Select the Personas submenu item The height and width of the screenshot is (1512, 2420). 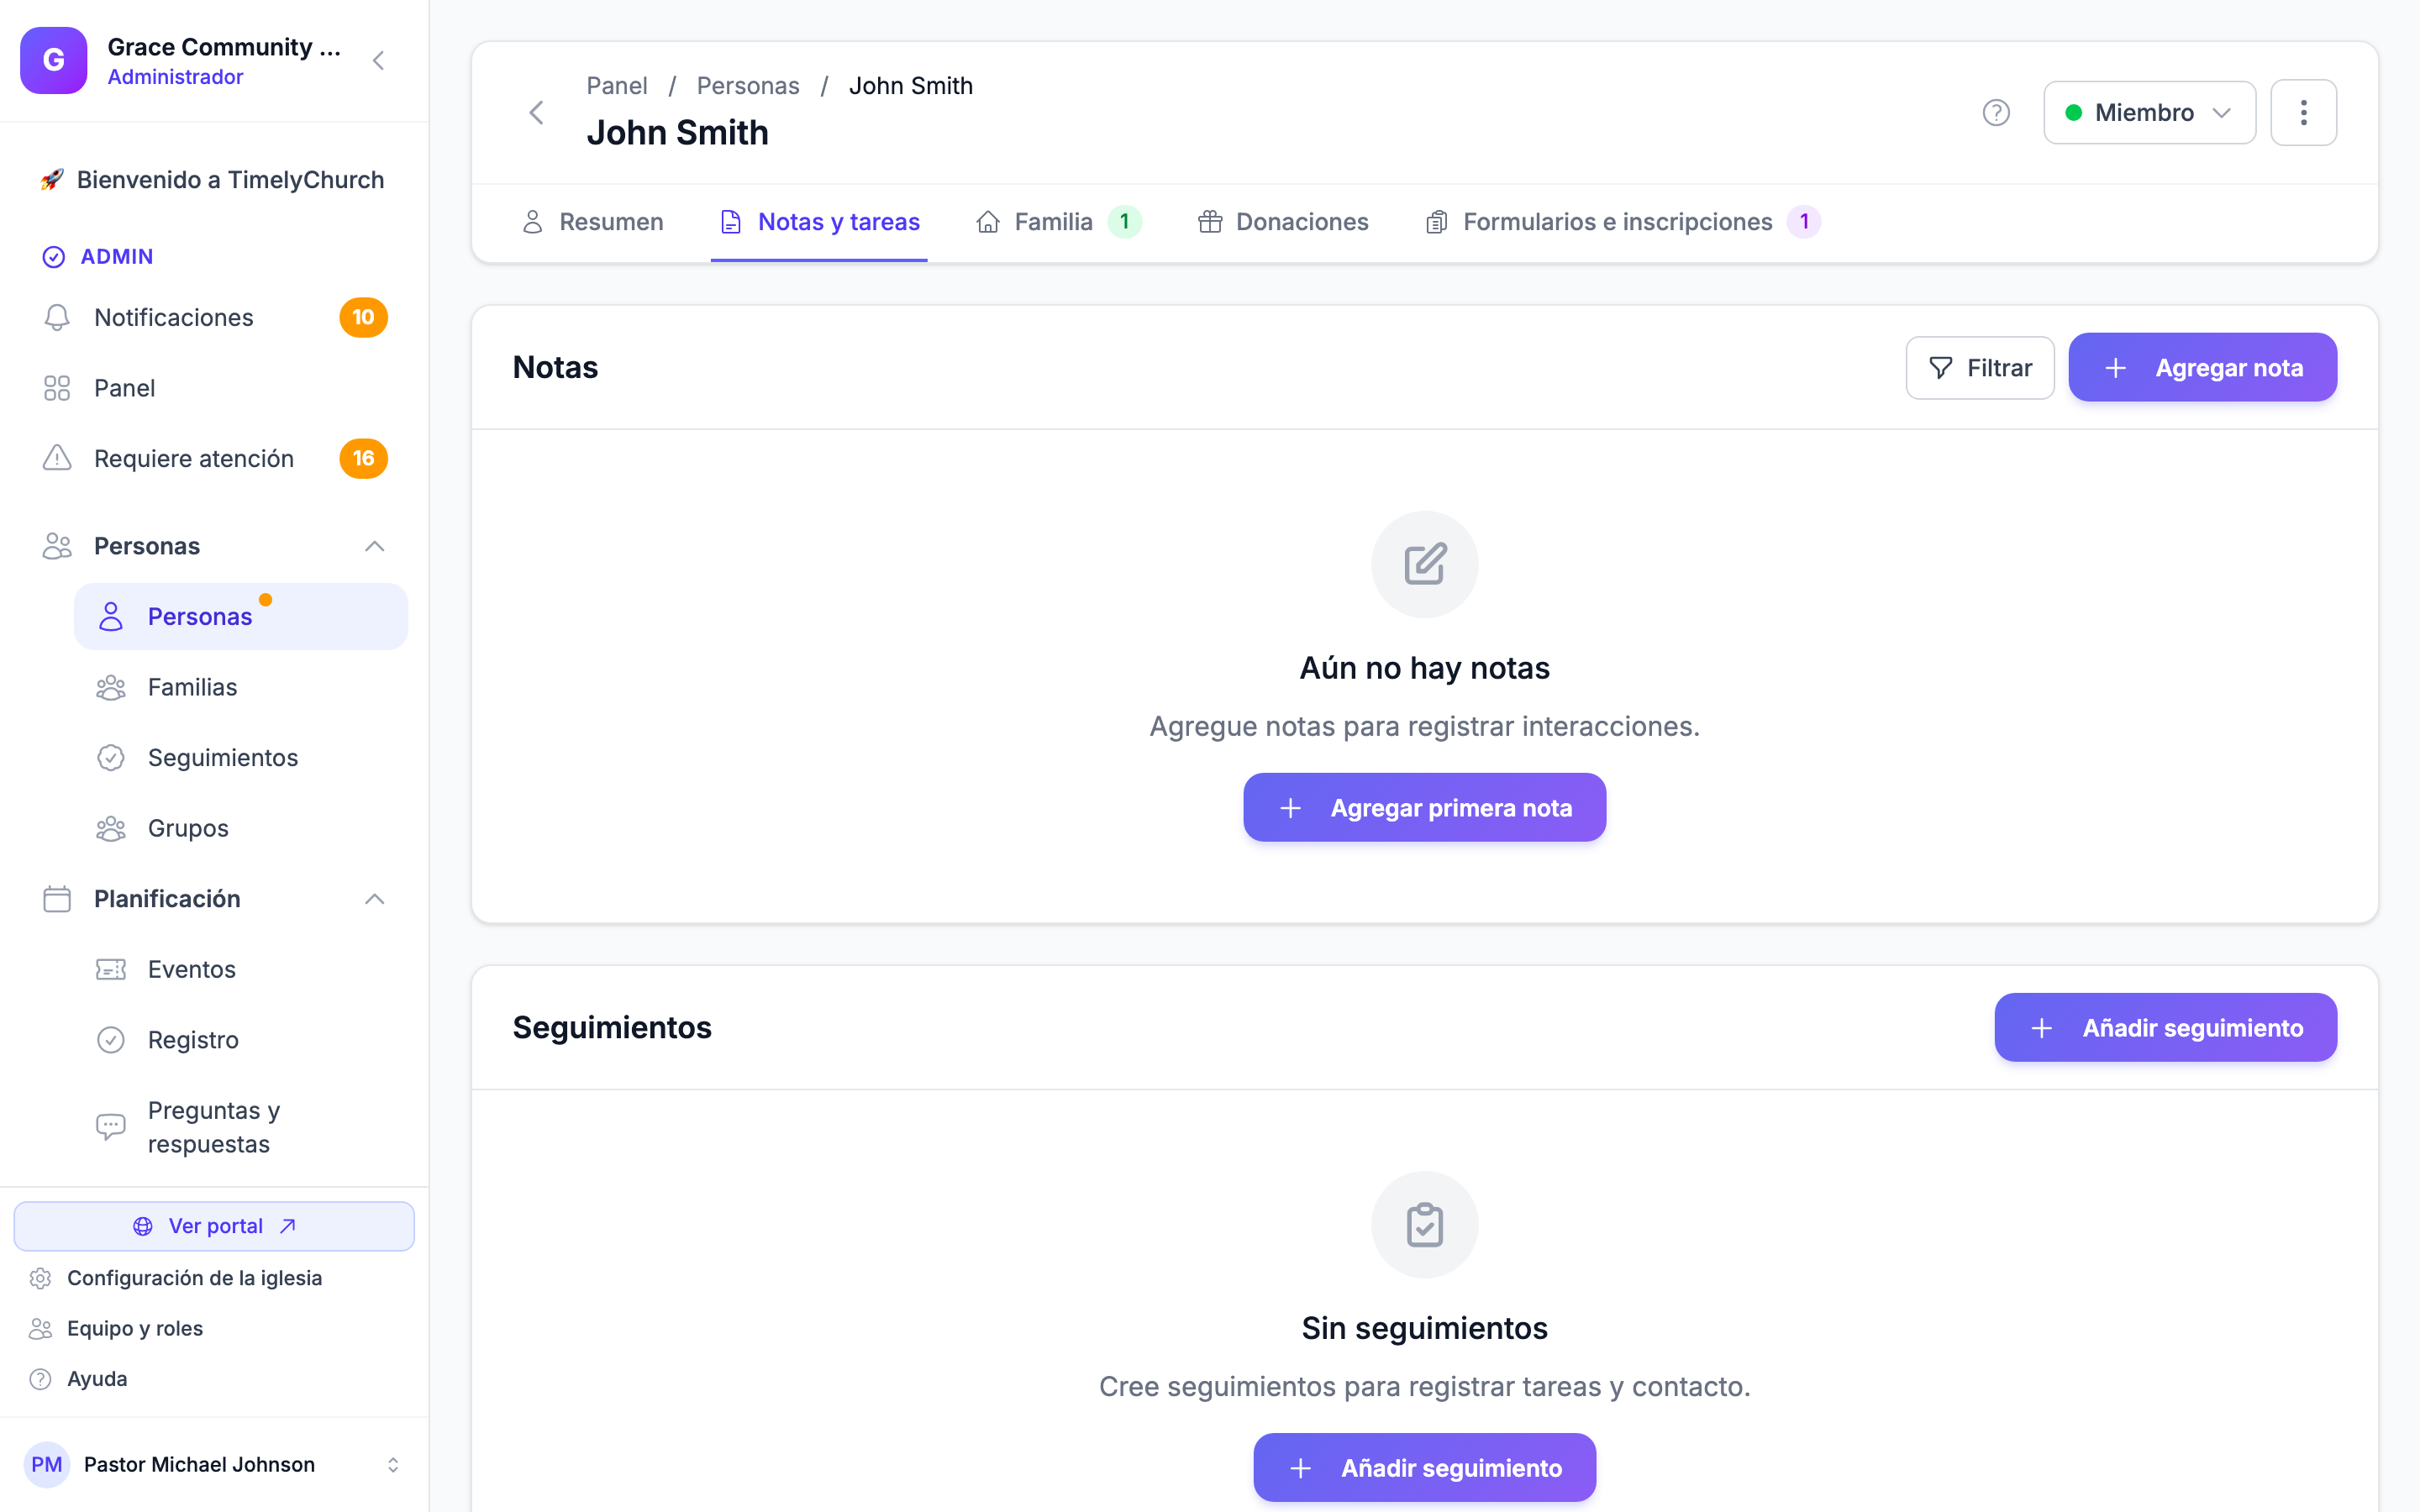(241, 617)
